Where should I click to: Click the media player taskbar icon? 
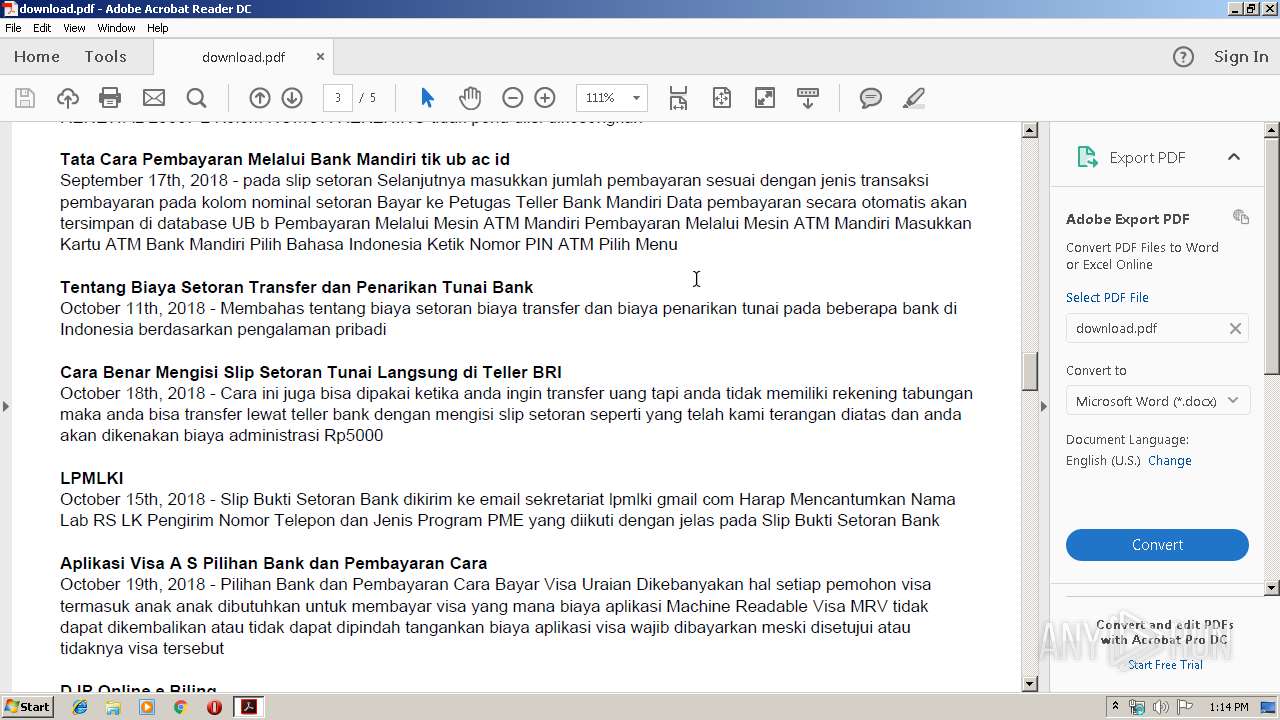(x=147, y=707)
